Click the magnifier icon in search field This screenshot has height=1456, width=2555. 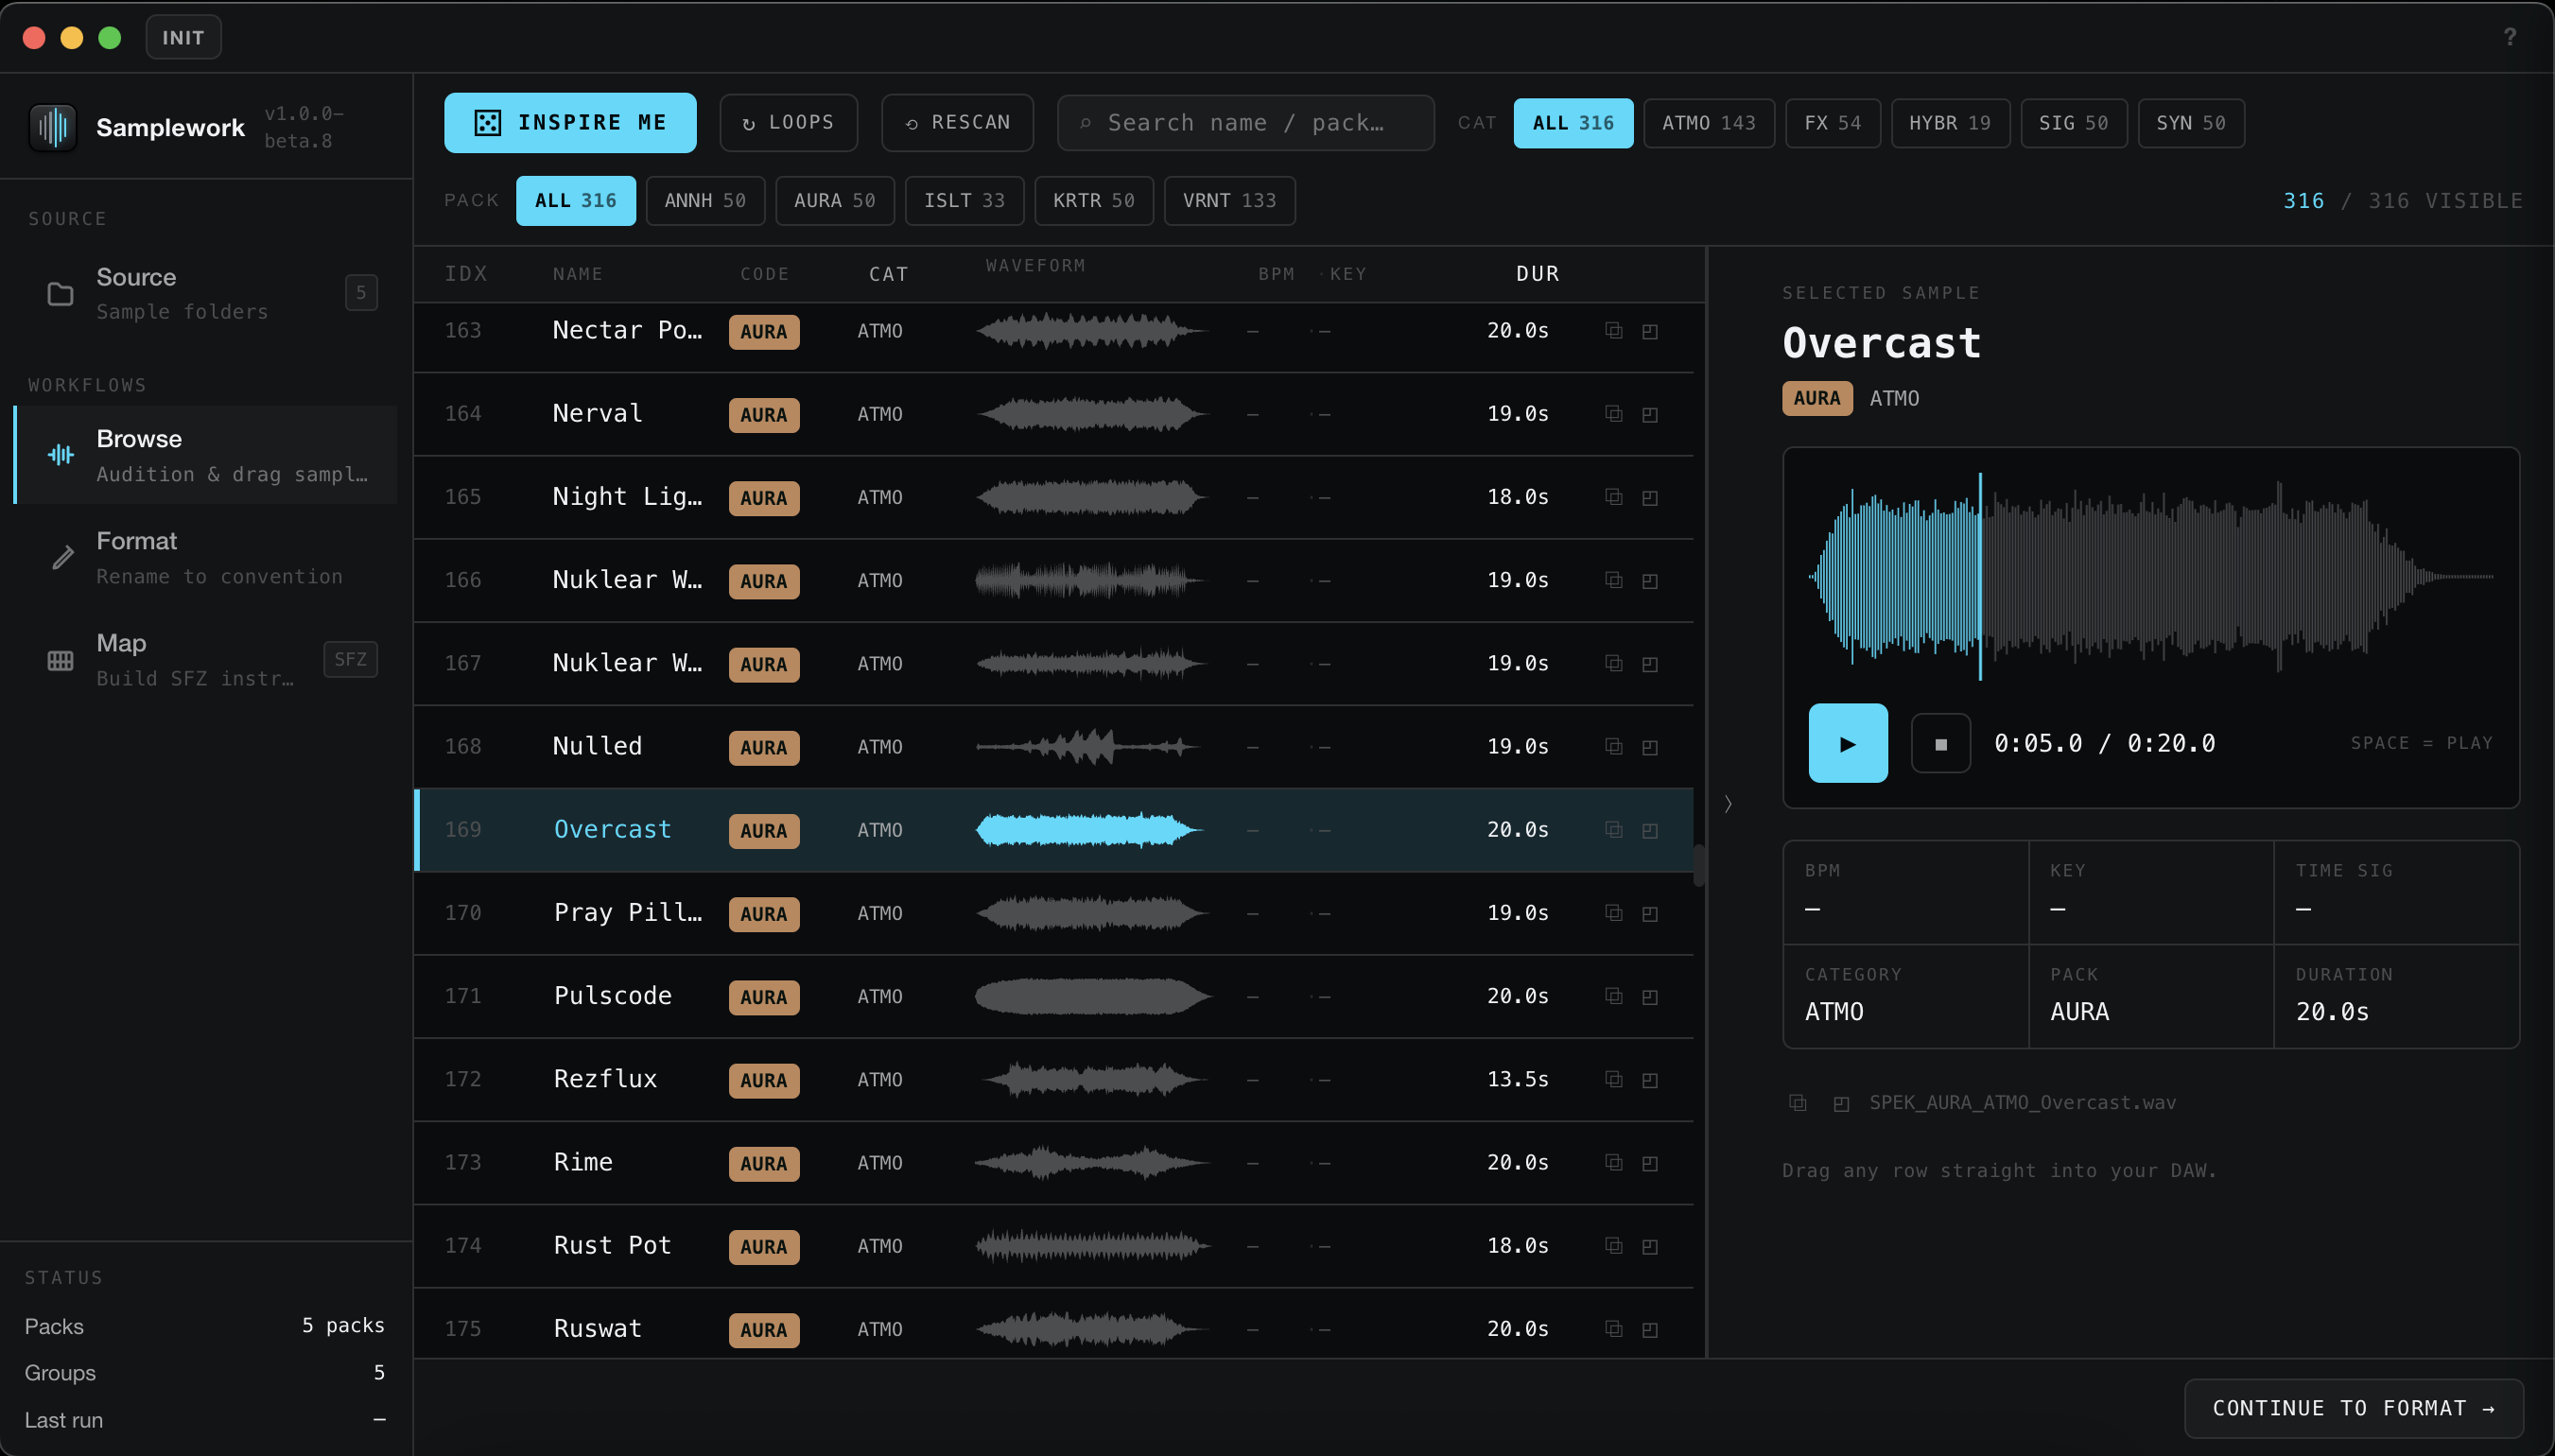point(1085,123)
